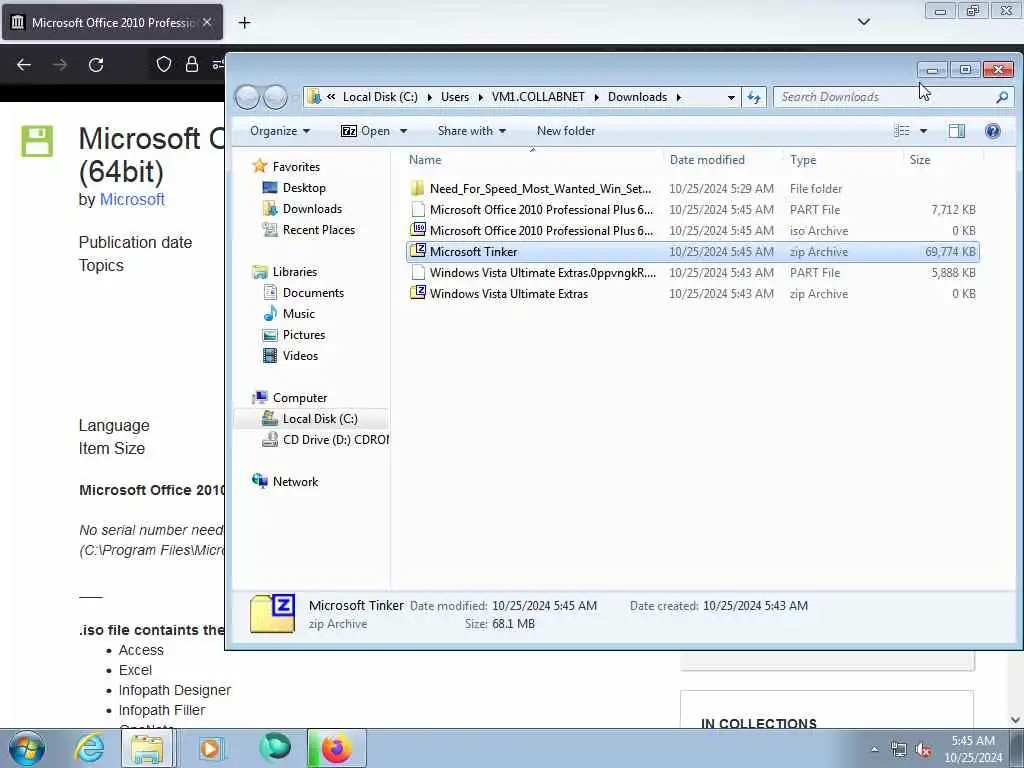
Task: Click Local Disk (C:) in the address path
Action: (380, 97)
